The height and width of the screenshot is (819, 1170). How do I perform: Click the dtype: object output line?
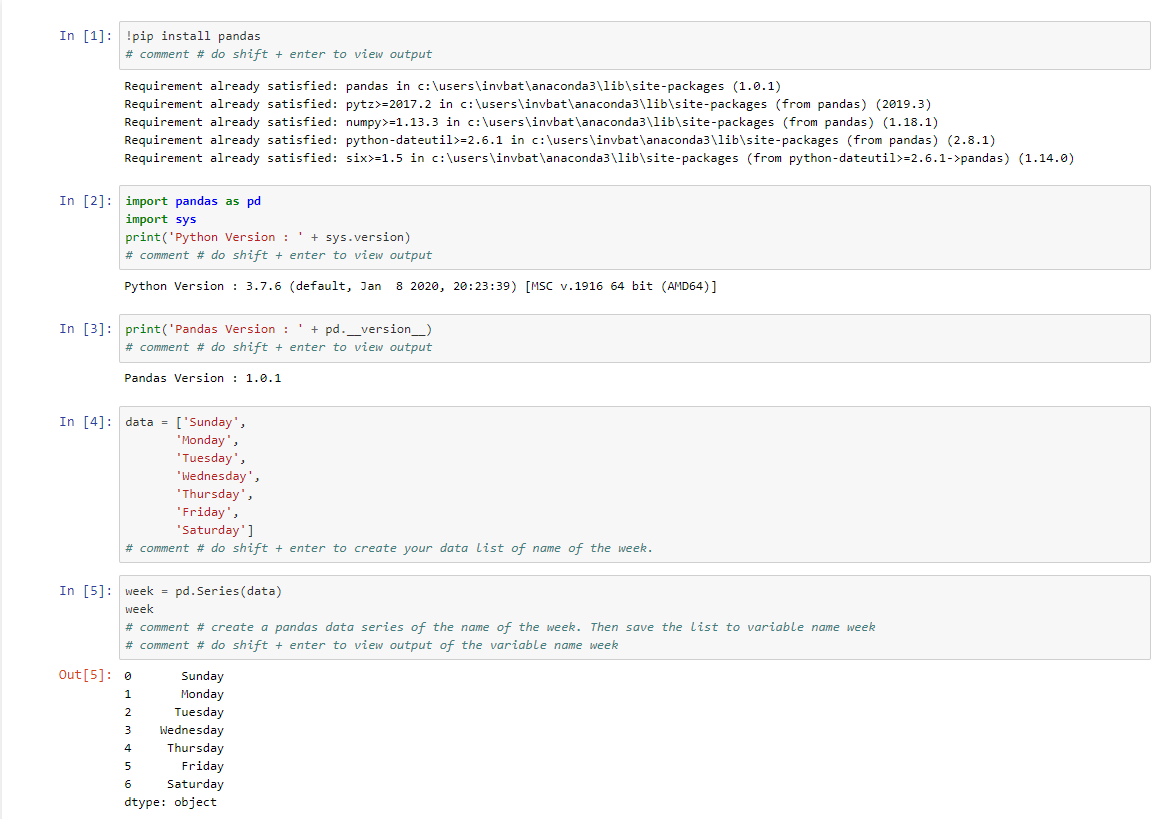170,802
